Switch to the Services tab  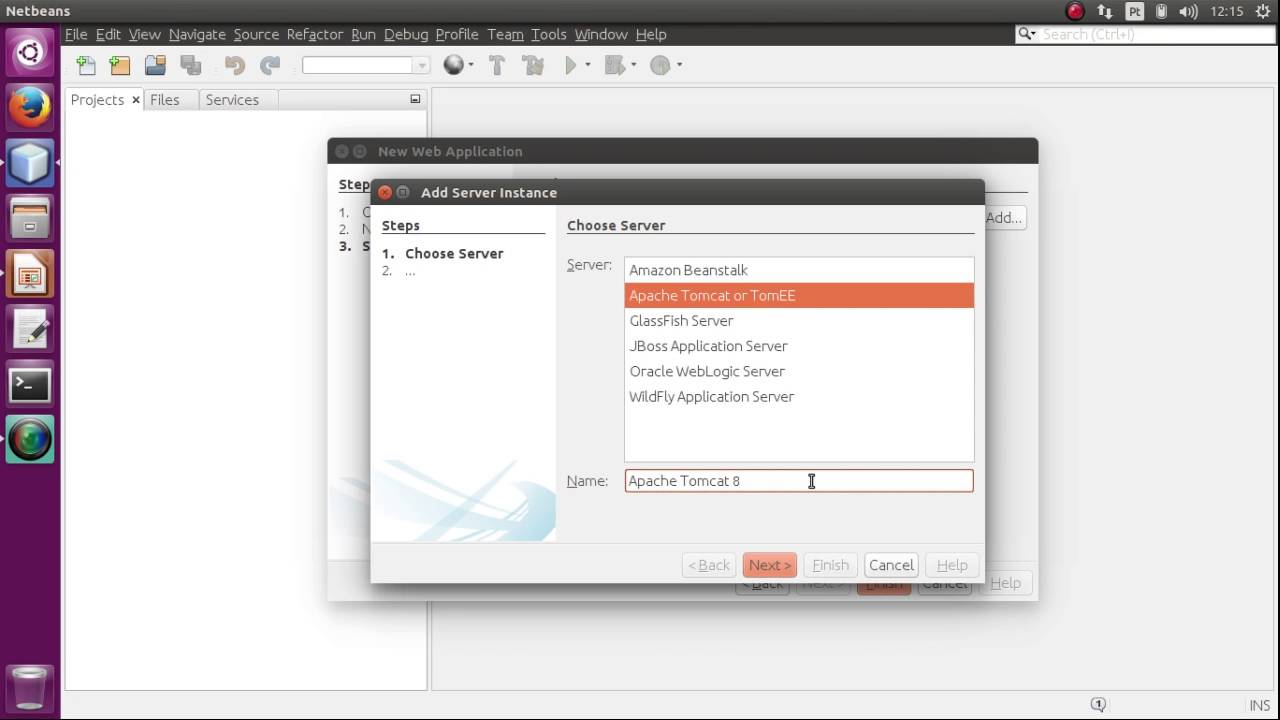(x=232, y=100)
